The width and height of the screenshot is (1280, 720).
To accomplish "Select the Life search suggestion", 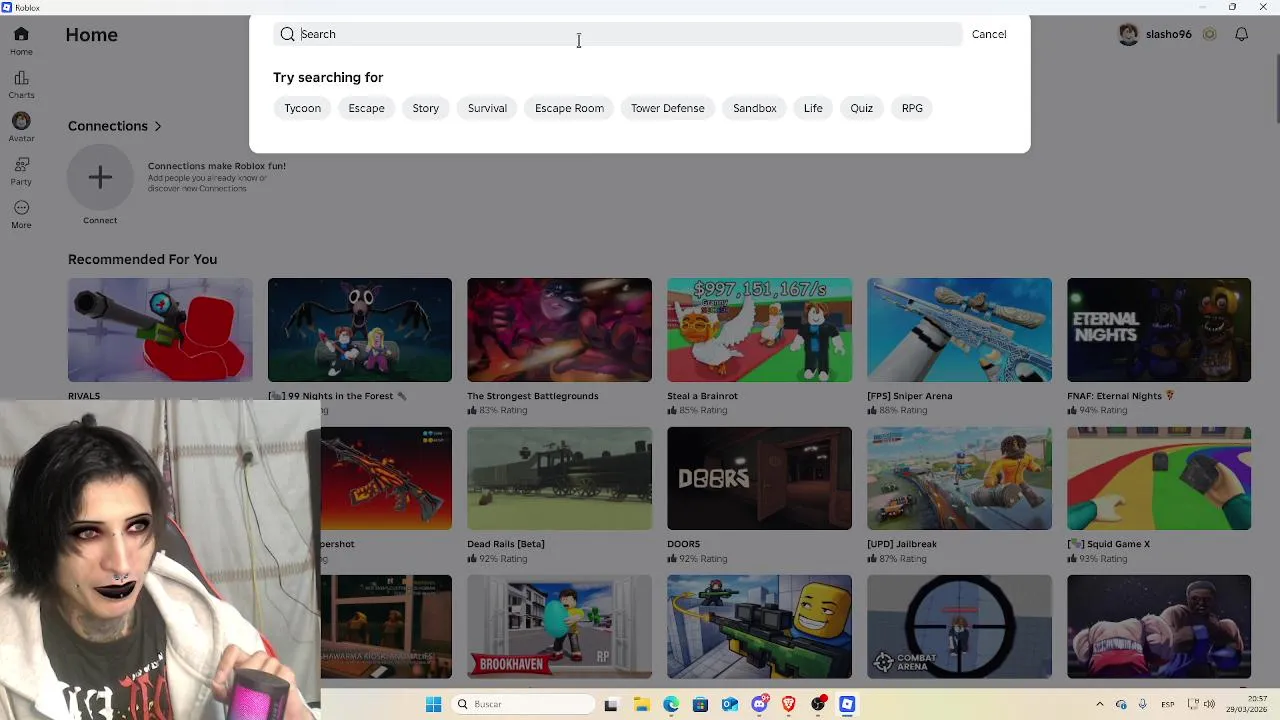I will [x=813, y=108].
